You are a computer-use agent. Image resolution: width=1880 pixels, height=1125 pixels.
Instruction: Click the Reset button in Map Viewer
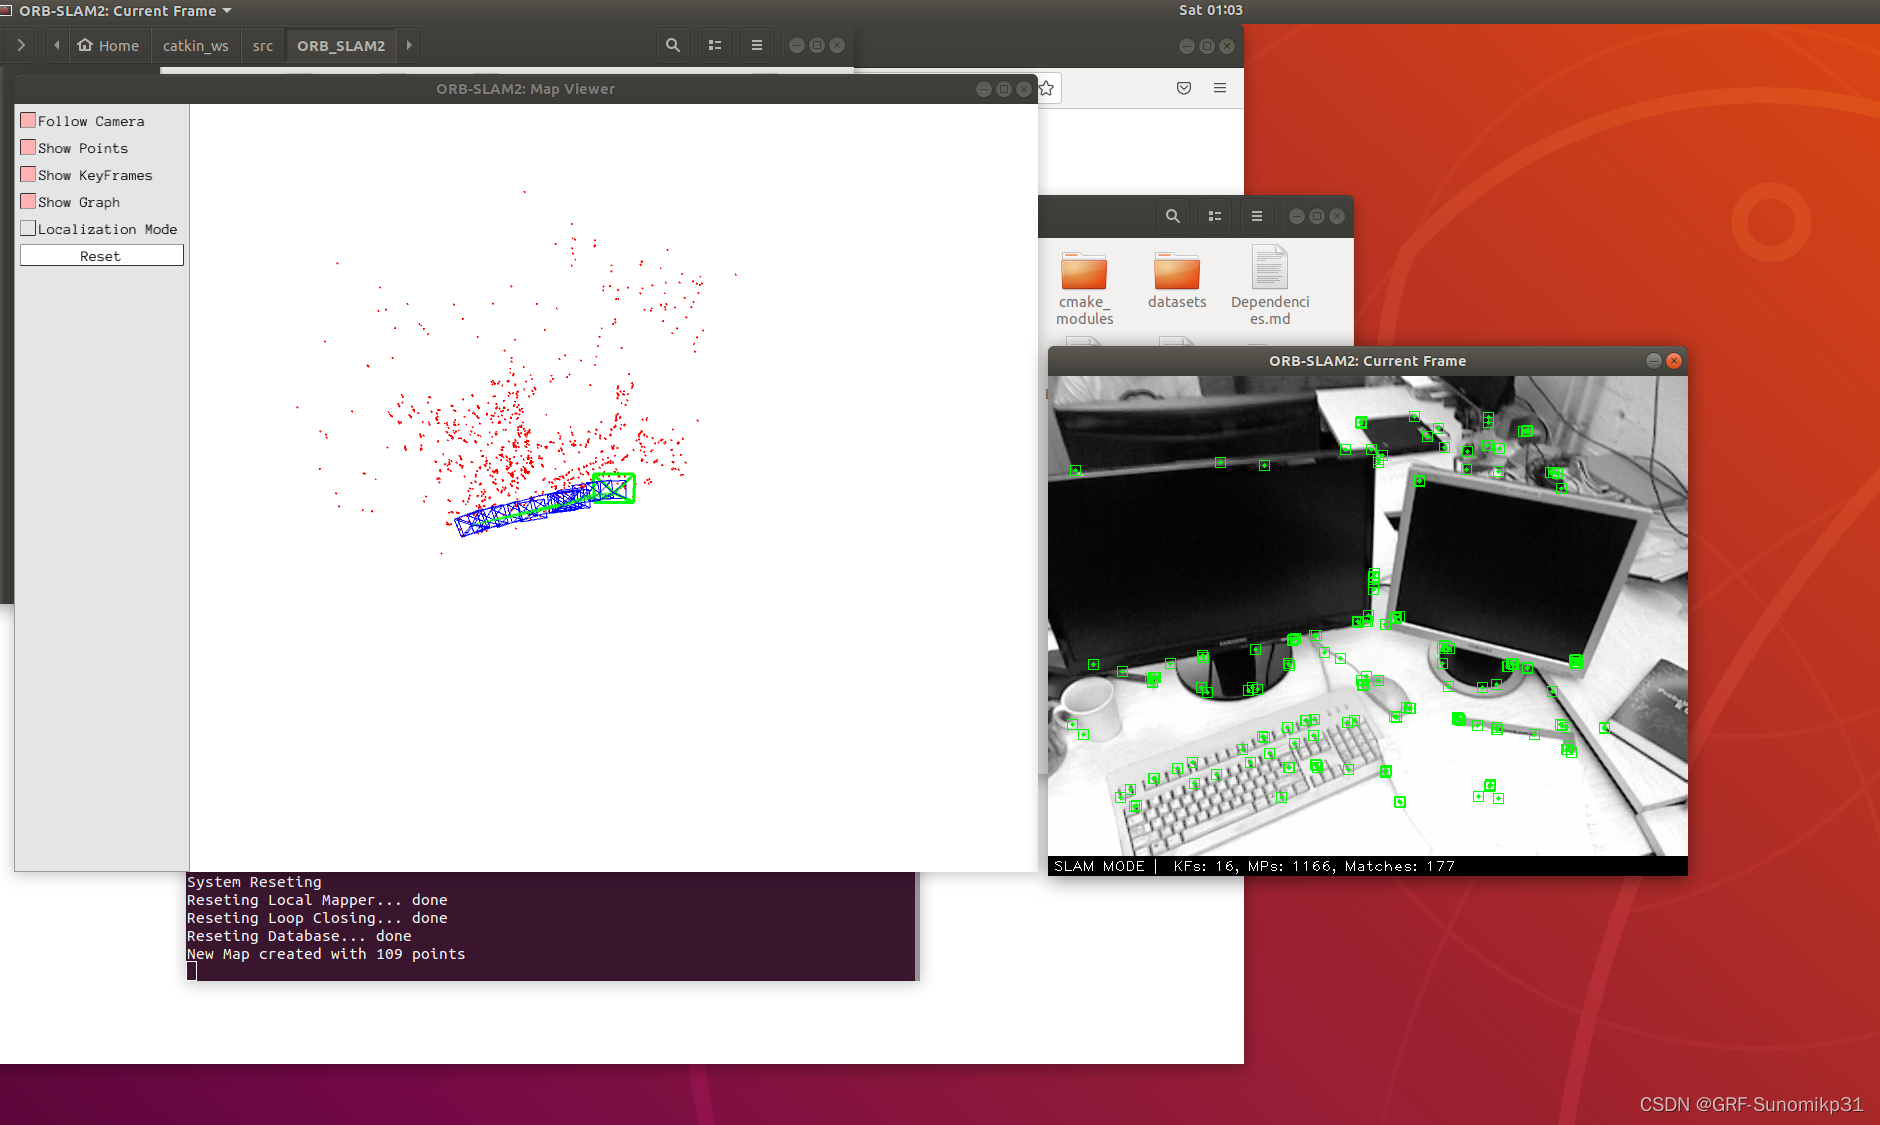click(101, 256)
